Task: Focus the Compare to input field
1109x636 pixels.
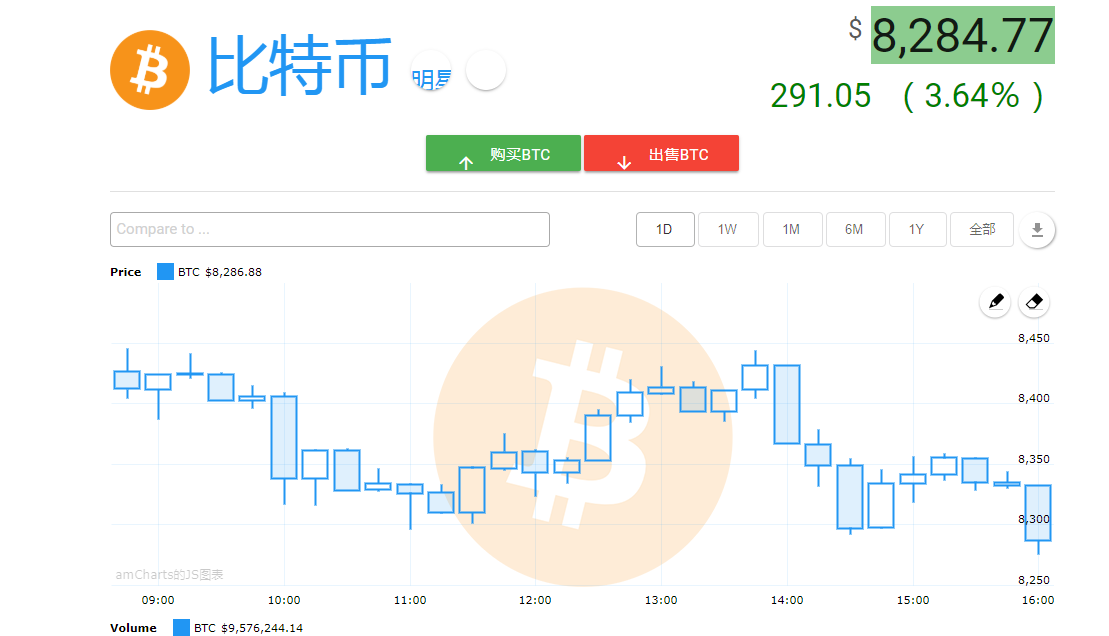Action: [330, 229]
